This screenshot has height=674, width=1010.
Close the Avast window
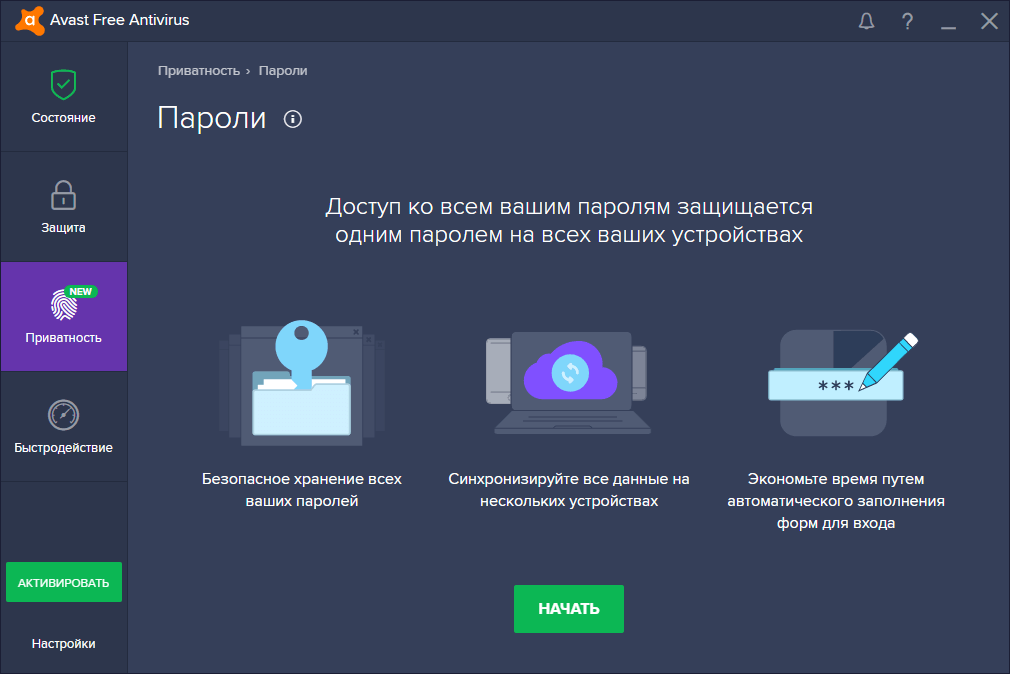tap(989, 21)
